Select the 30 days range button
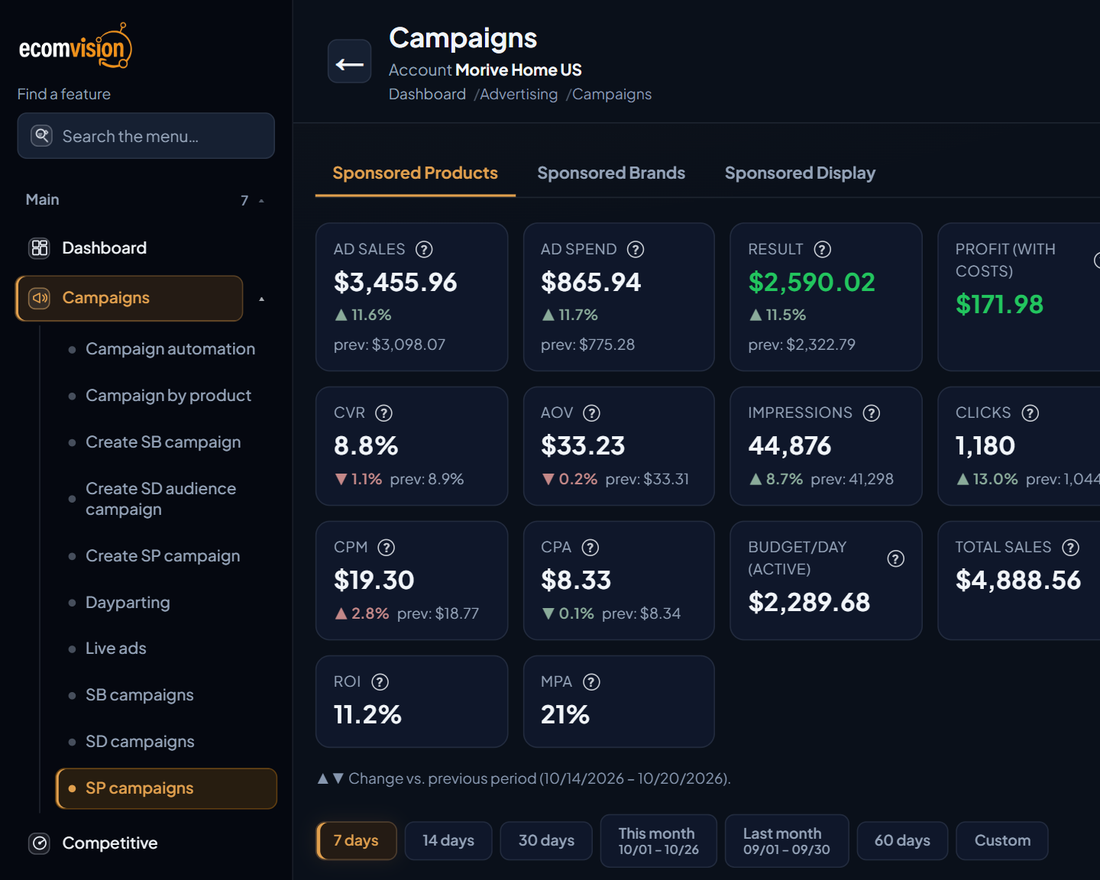Screen dimensions: 1100x880 (x=546, y=841)
